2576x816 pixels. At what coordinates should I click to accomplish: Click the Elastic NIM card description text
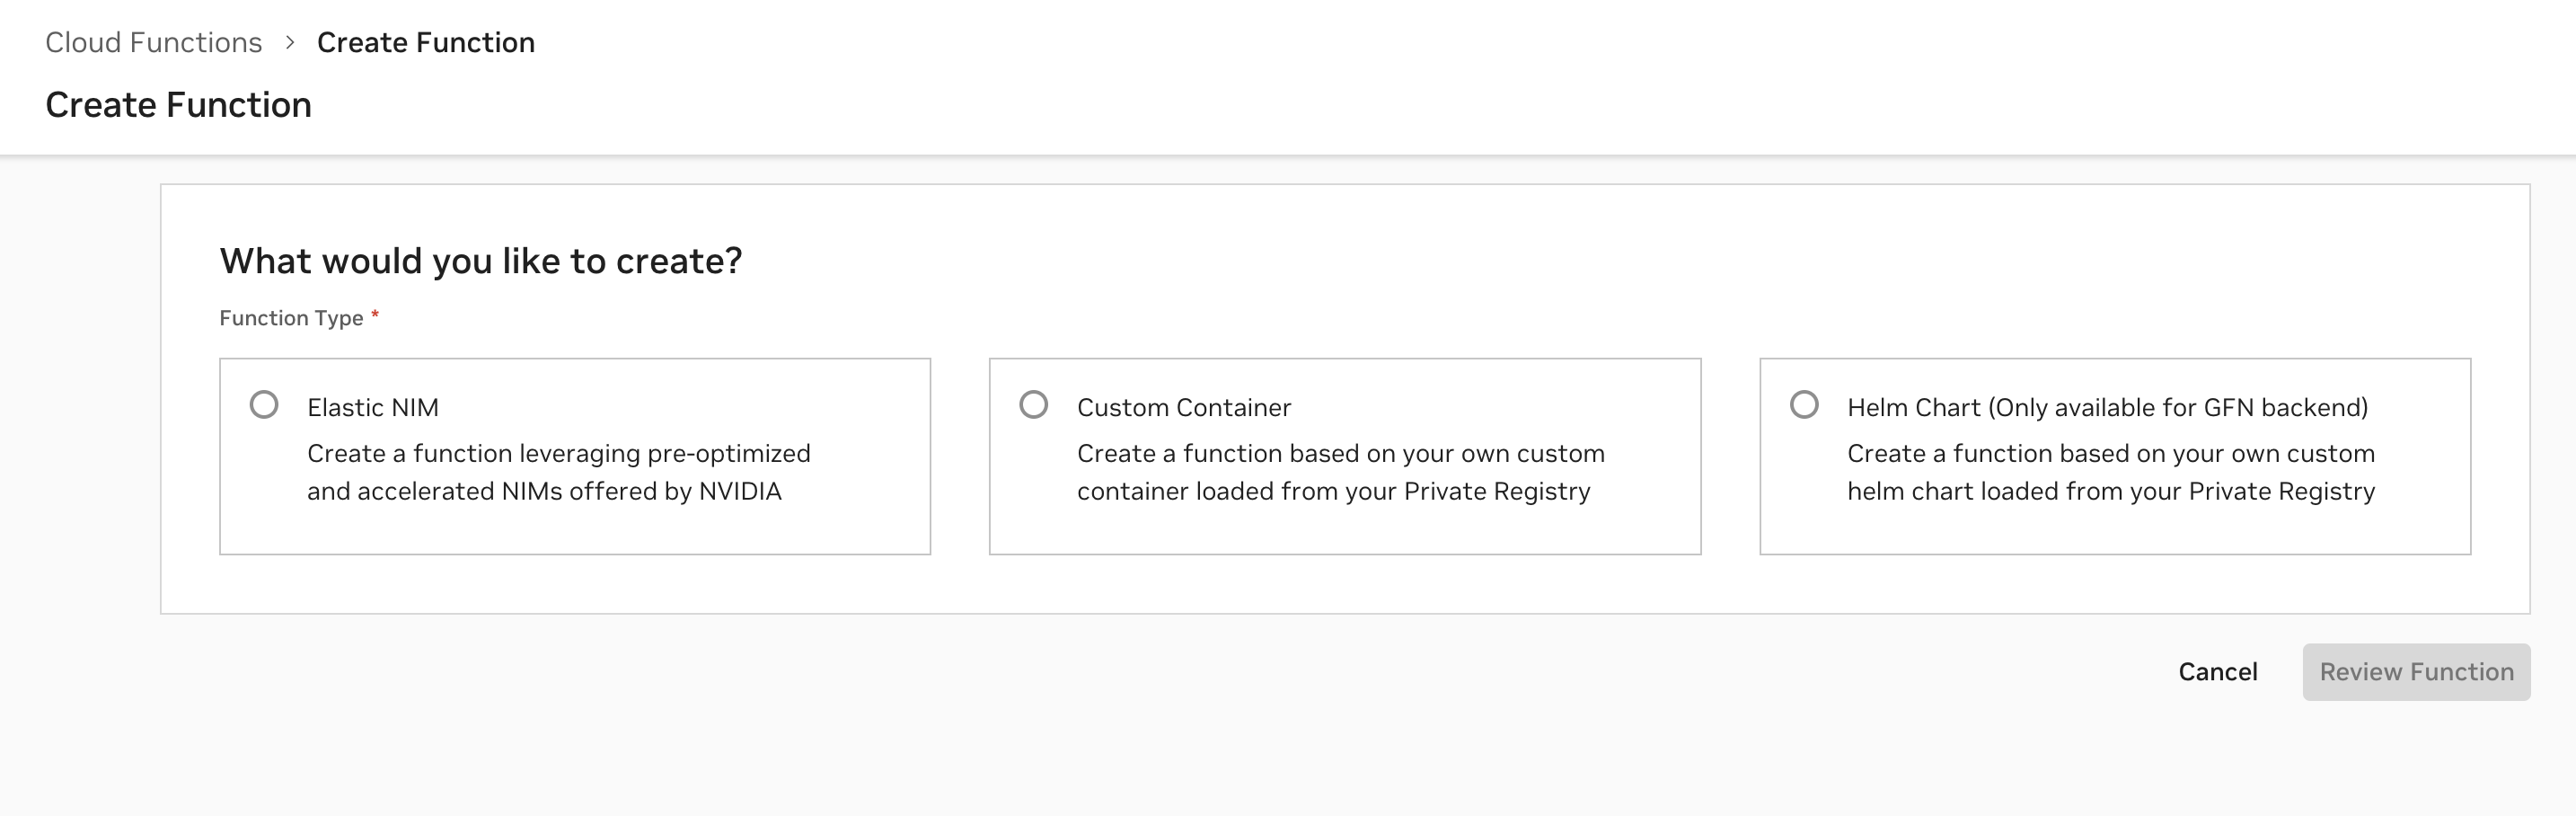point(558,472)
